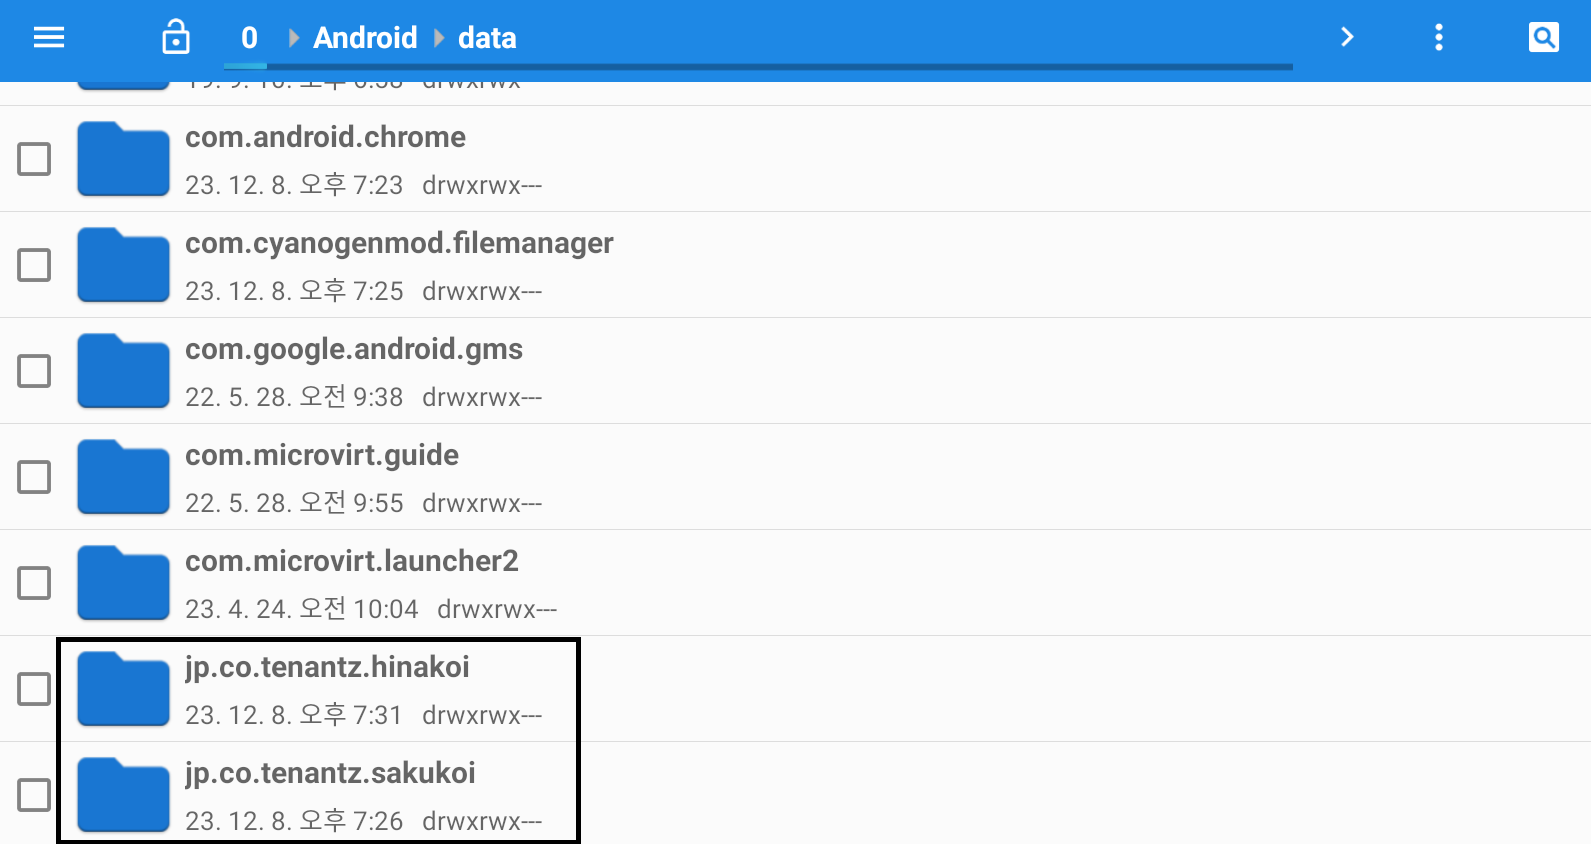Toggle checkbox for com.microvirt.launcher2
Viewport: 1591px width, 844px height.
[34, 583]
